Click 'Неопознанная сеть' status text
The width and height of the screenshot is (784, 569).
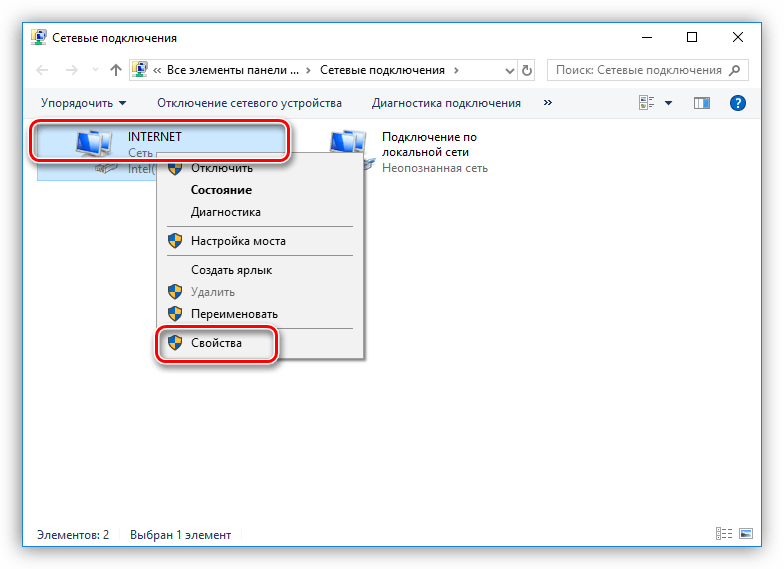[434, 168]
